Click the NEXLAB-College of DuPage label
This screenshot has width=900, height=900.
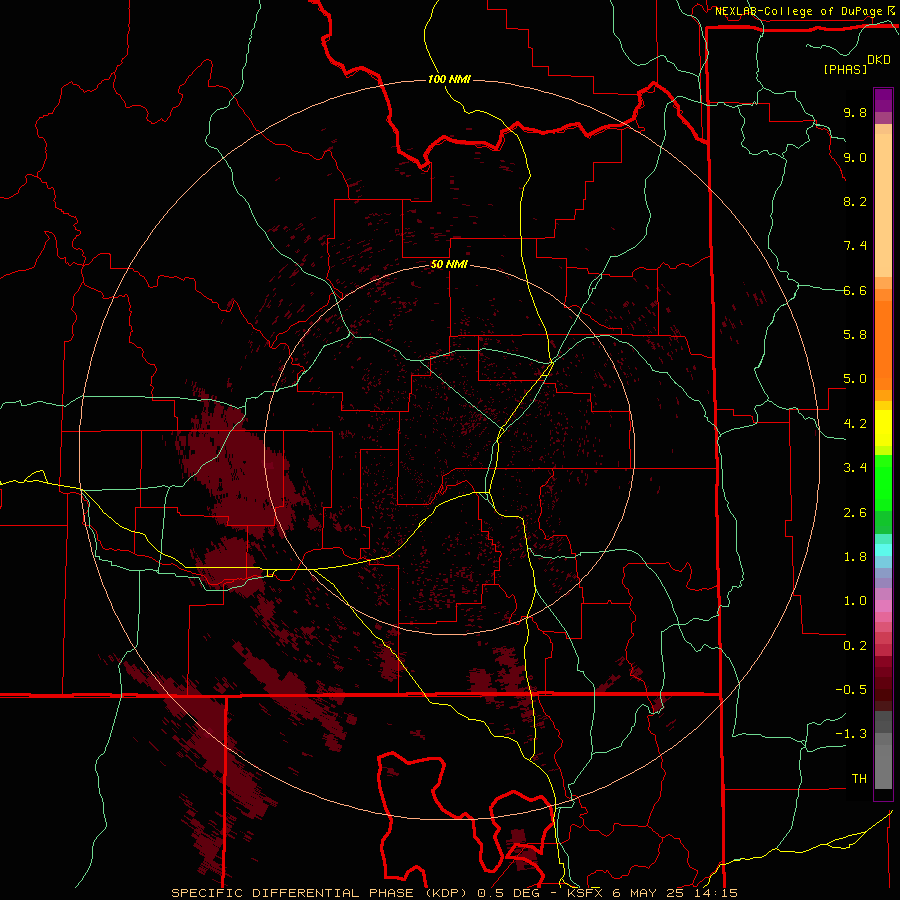coord(799,11)
